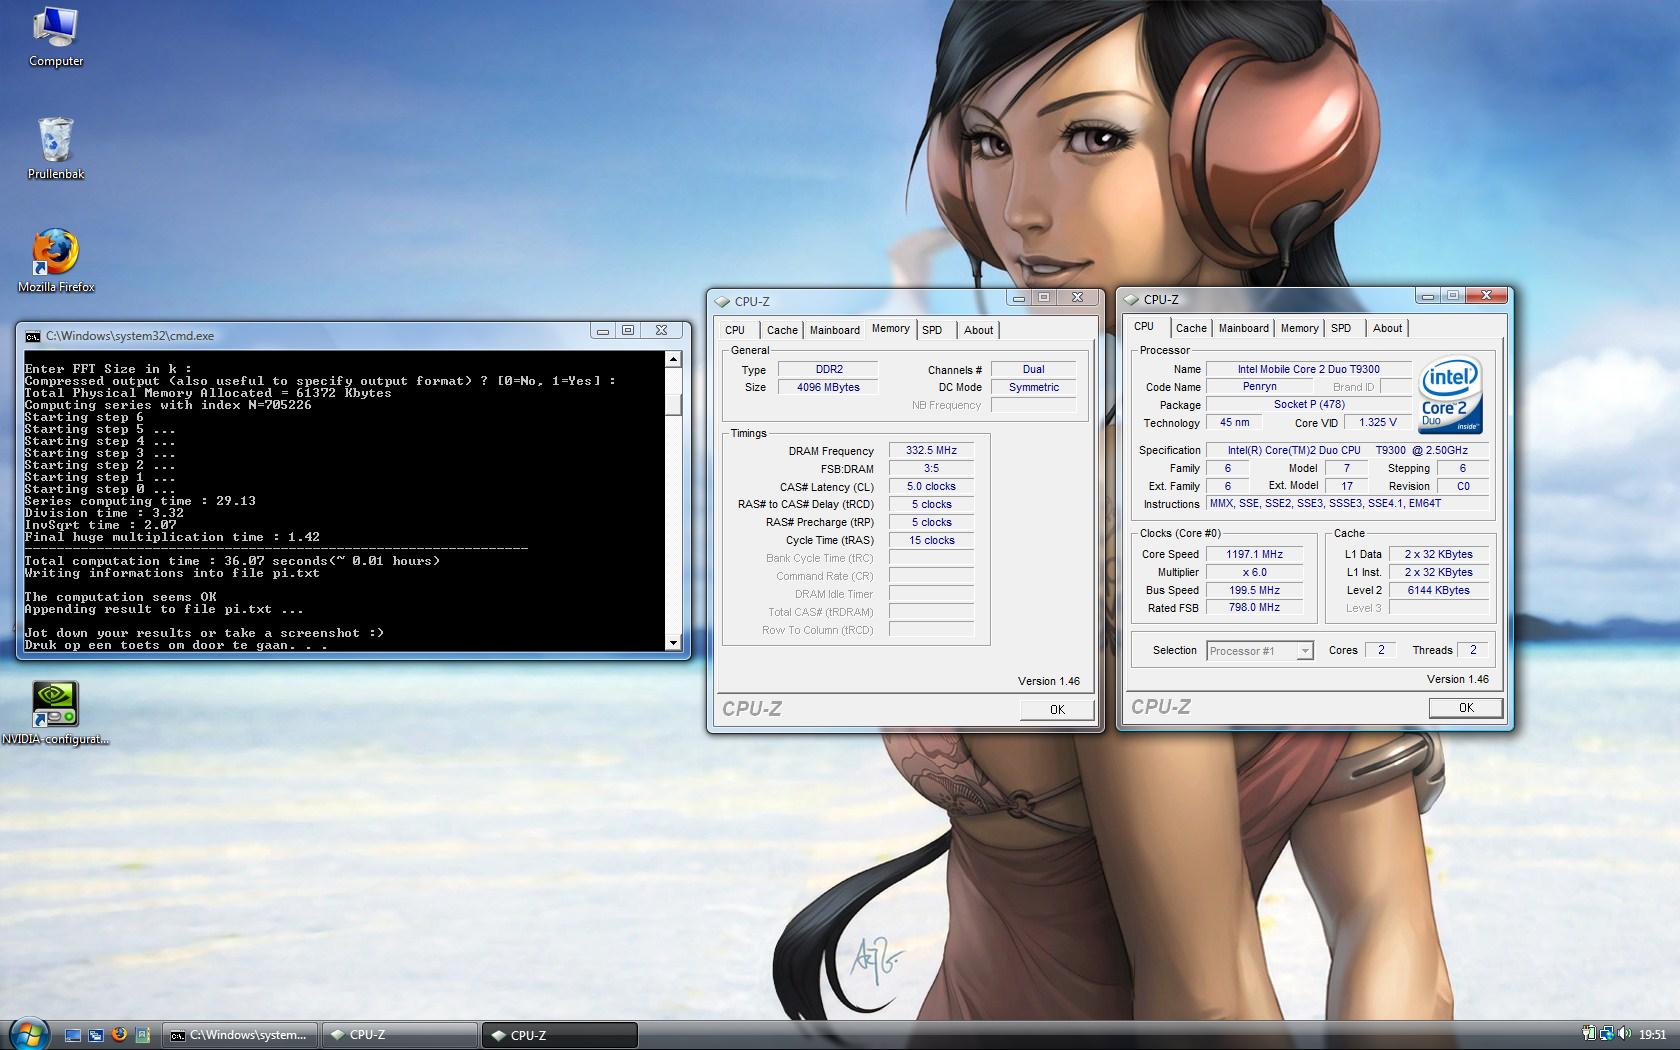This screenshot has width=1680, height=1050.
Task: Click the Show Desktop quick launch icon
Action: (x=73, y=1035)
